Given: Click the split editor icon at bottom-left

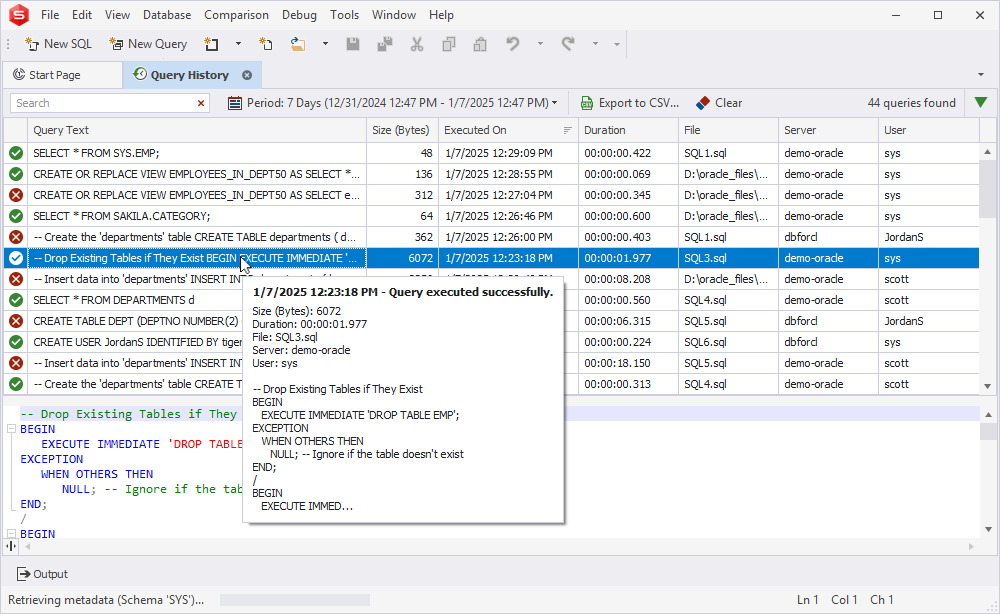Looking at the screenshot, I should click(11, 546).
